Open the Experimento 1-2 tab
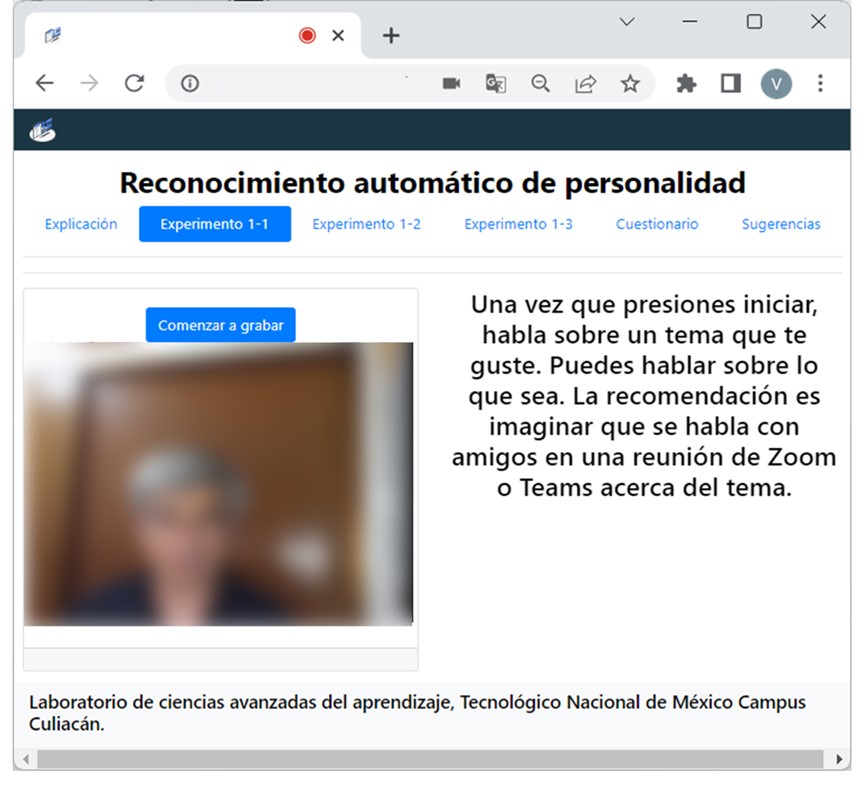The height and width of the screenshot is (785, 863). pyautogui.click(x=367, y=224)
